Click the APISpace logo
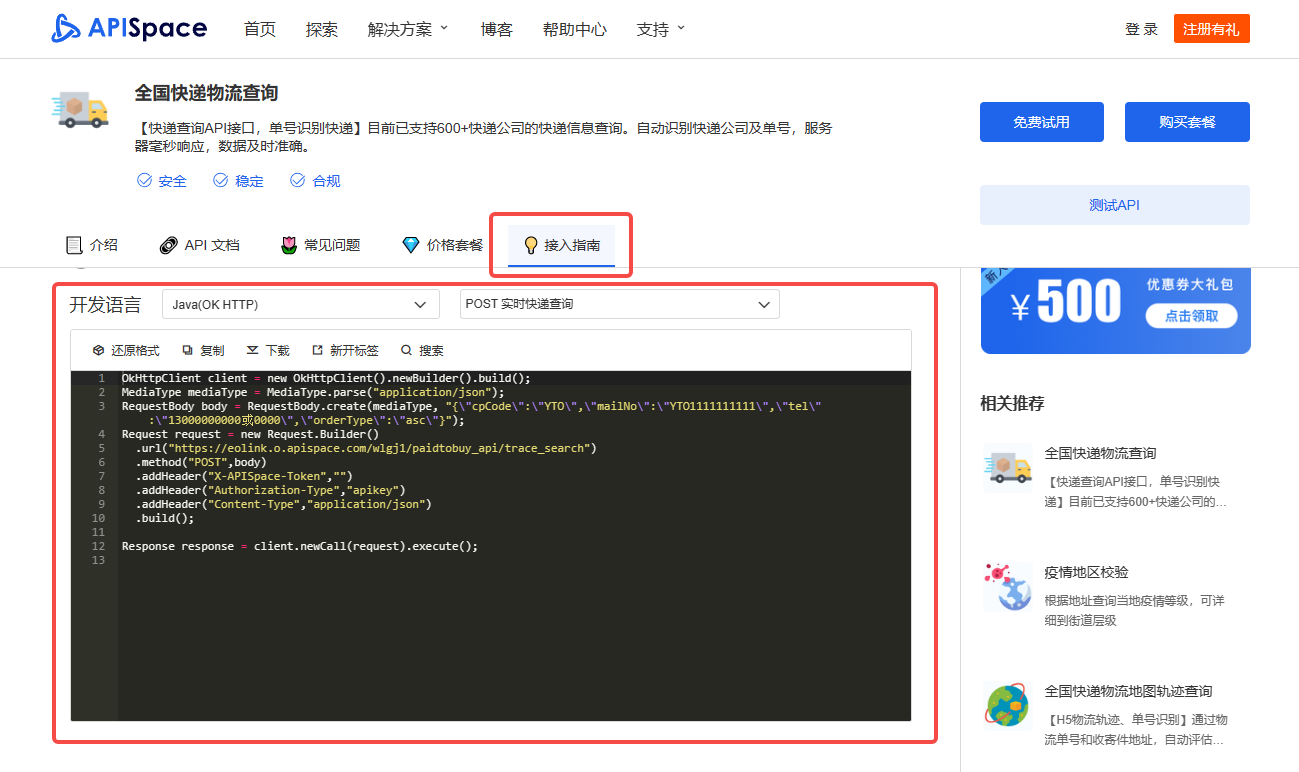Viewport: 1299px width, 772px height. click(x=129, y=29)
